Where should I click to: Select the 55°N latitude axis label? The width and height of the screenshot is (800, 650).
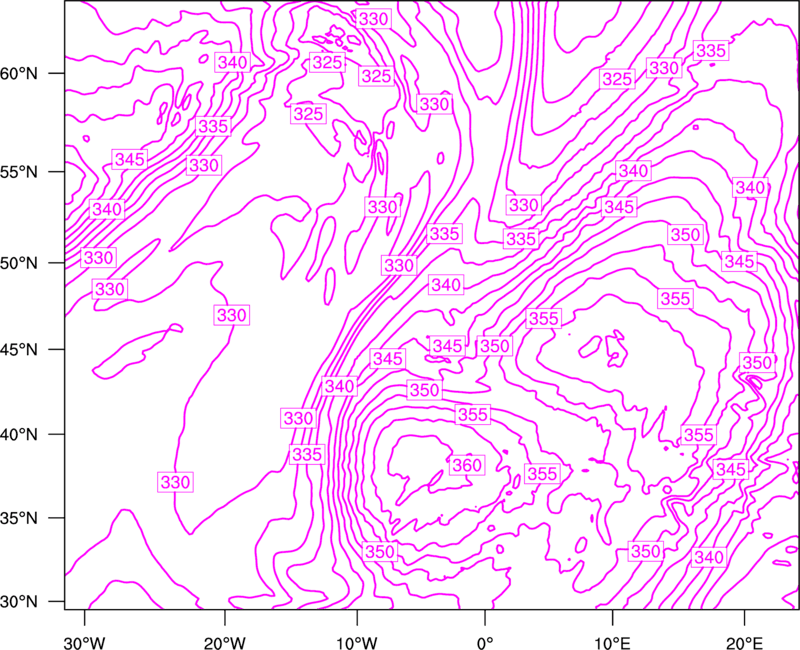(19, 172)
